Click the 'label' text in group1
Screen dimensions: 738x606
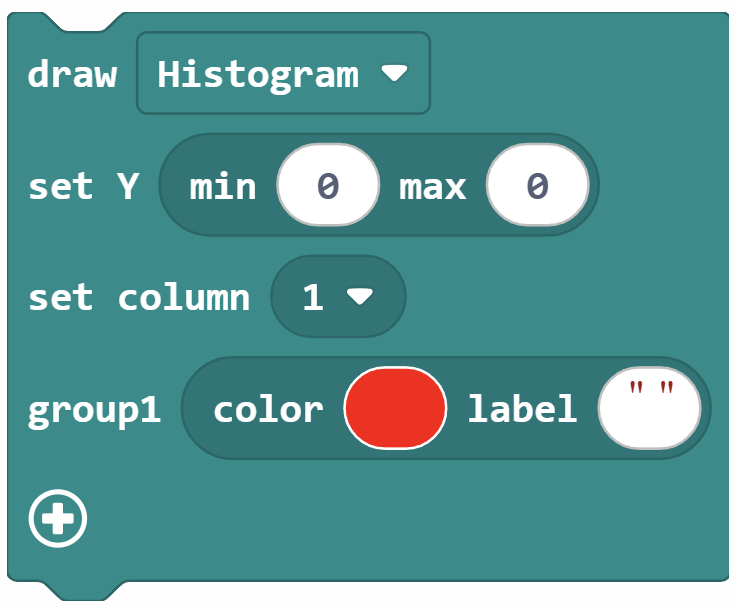pos(522,407)
